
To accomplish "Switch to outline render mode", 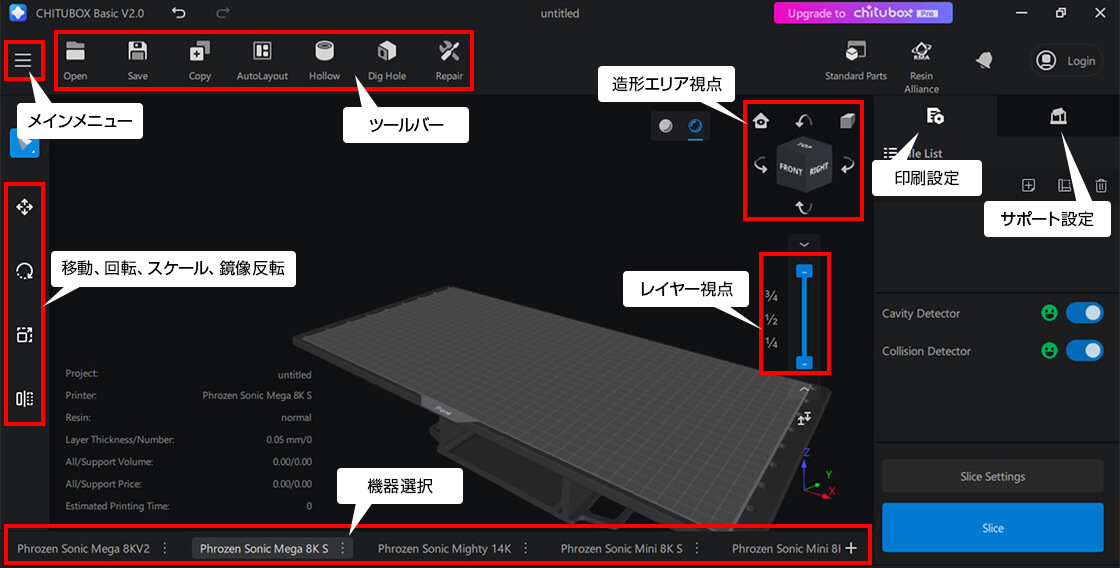I will coord(695,126).
